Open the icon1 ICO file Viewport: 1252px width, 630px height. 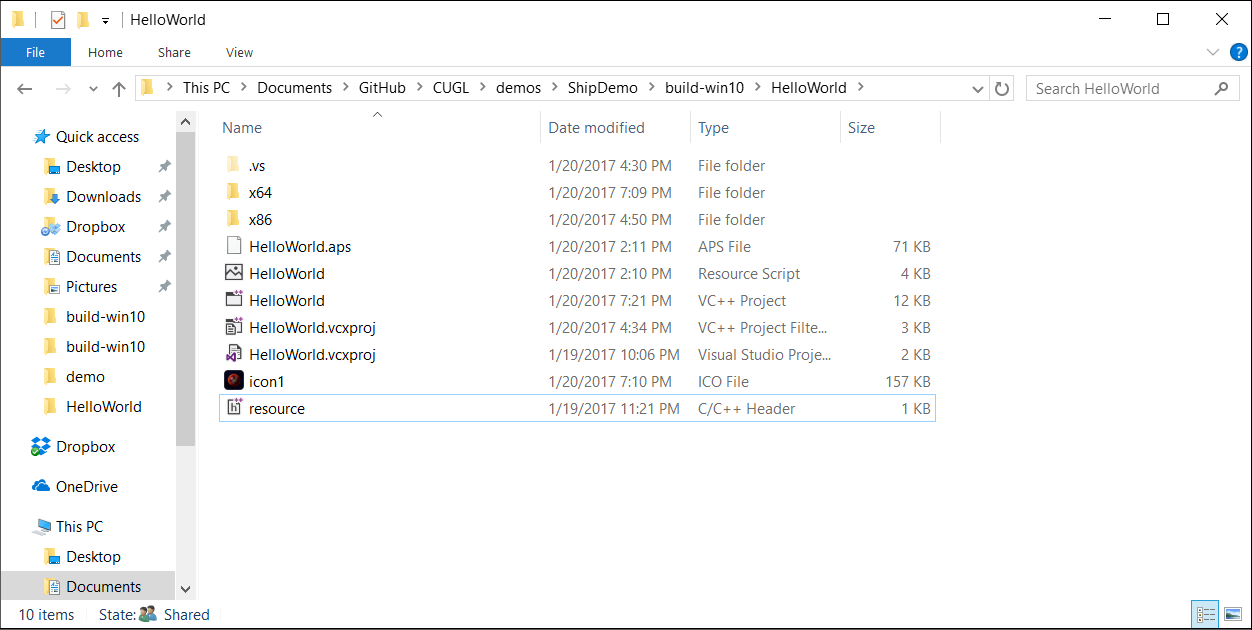[266, 381]
